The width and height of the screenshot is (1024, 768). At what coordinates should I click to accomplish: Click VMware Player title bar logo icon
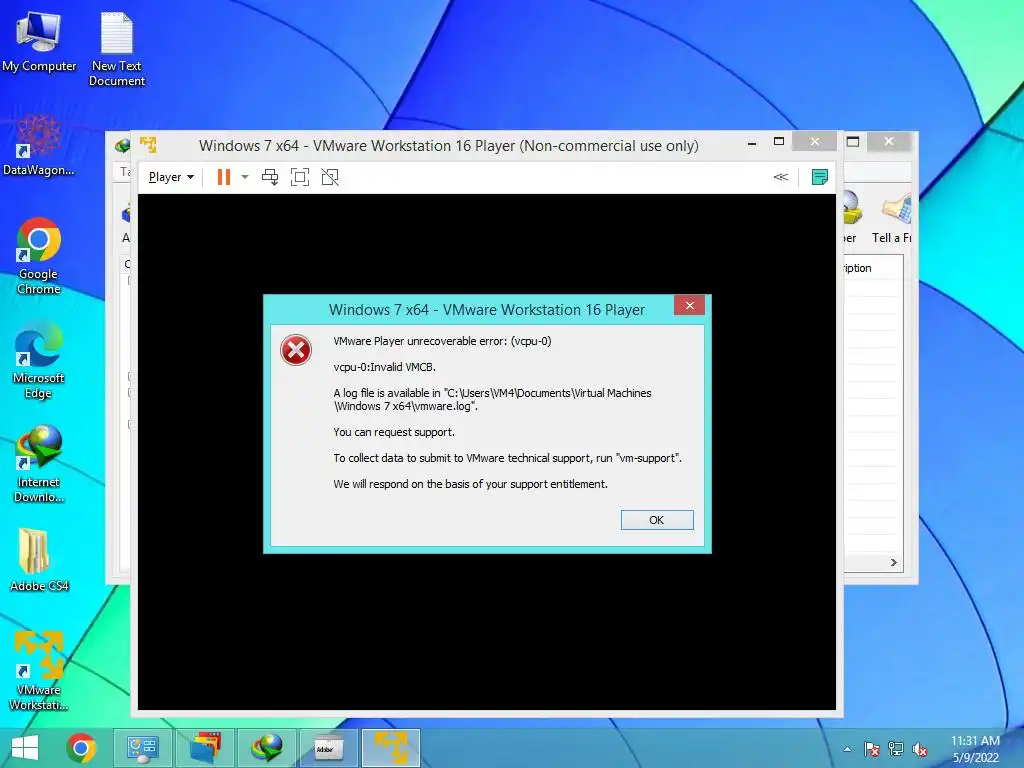tap(149, 144)
